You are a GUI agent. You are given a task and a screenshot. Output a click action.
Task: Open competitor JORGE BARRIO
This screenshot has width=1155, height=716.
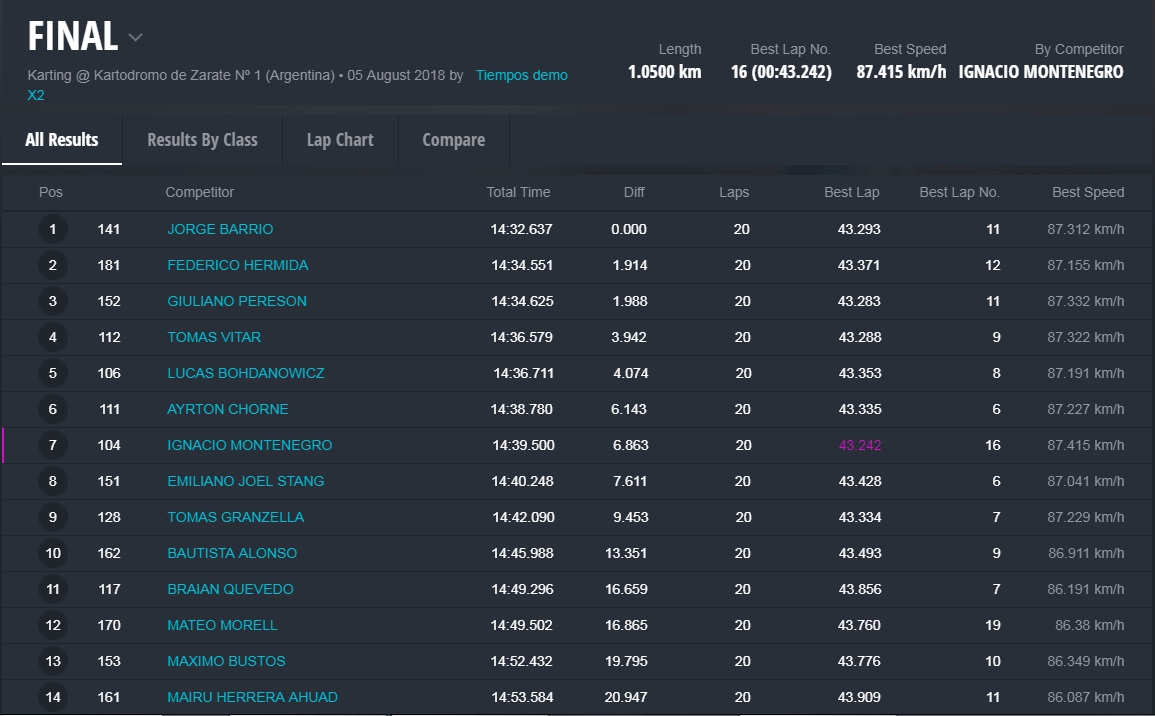pyautogui.click(x=220, y=229)
